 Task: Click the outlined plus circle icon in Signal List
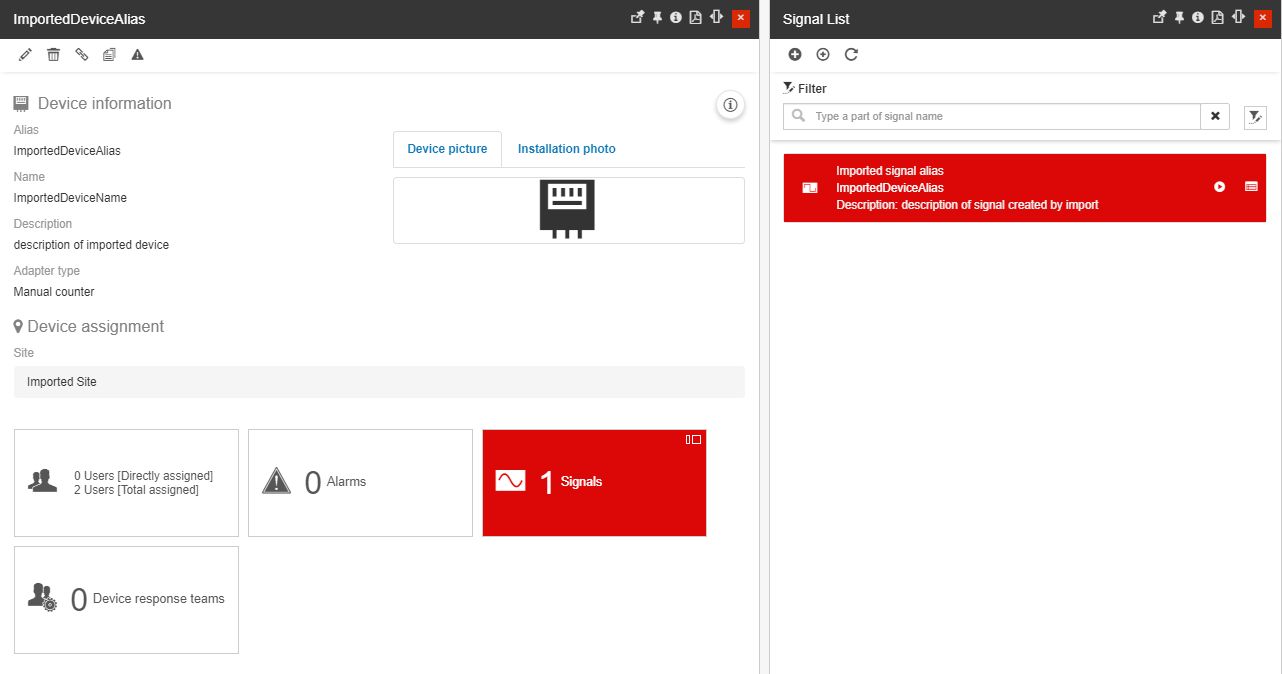[x=823, y=55]
